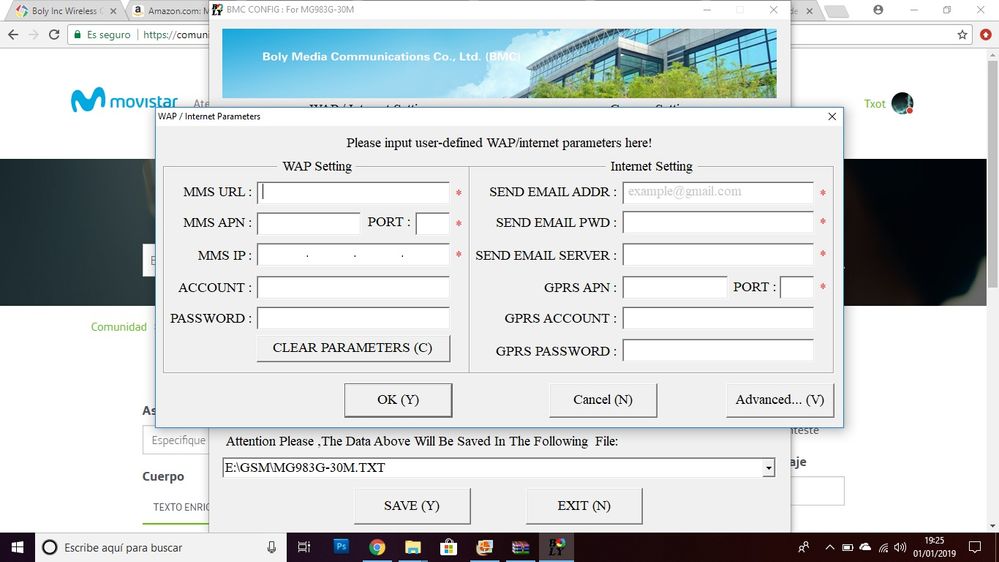Switch to the Boly Inc Wireless tab

click(62, 11)
